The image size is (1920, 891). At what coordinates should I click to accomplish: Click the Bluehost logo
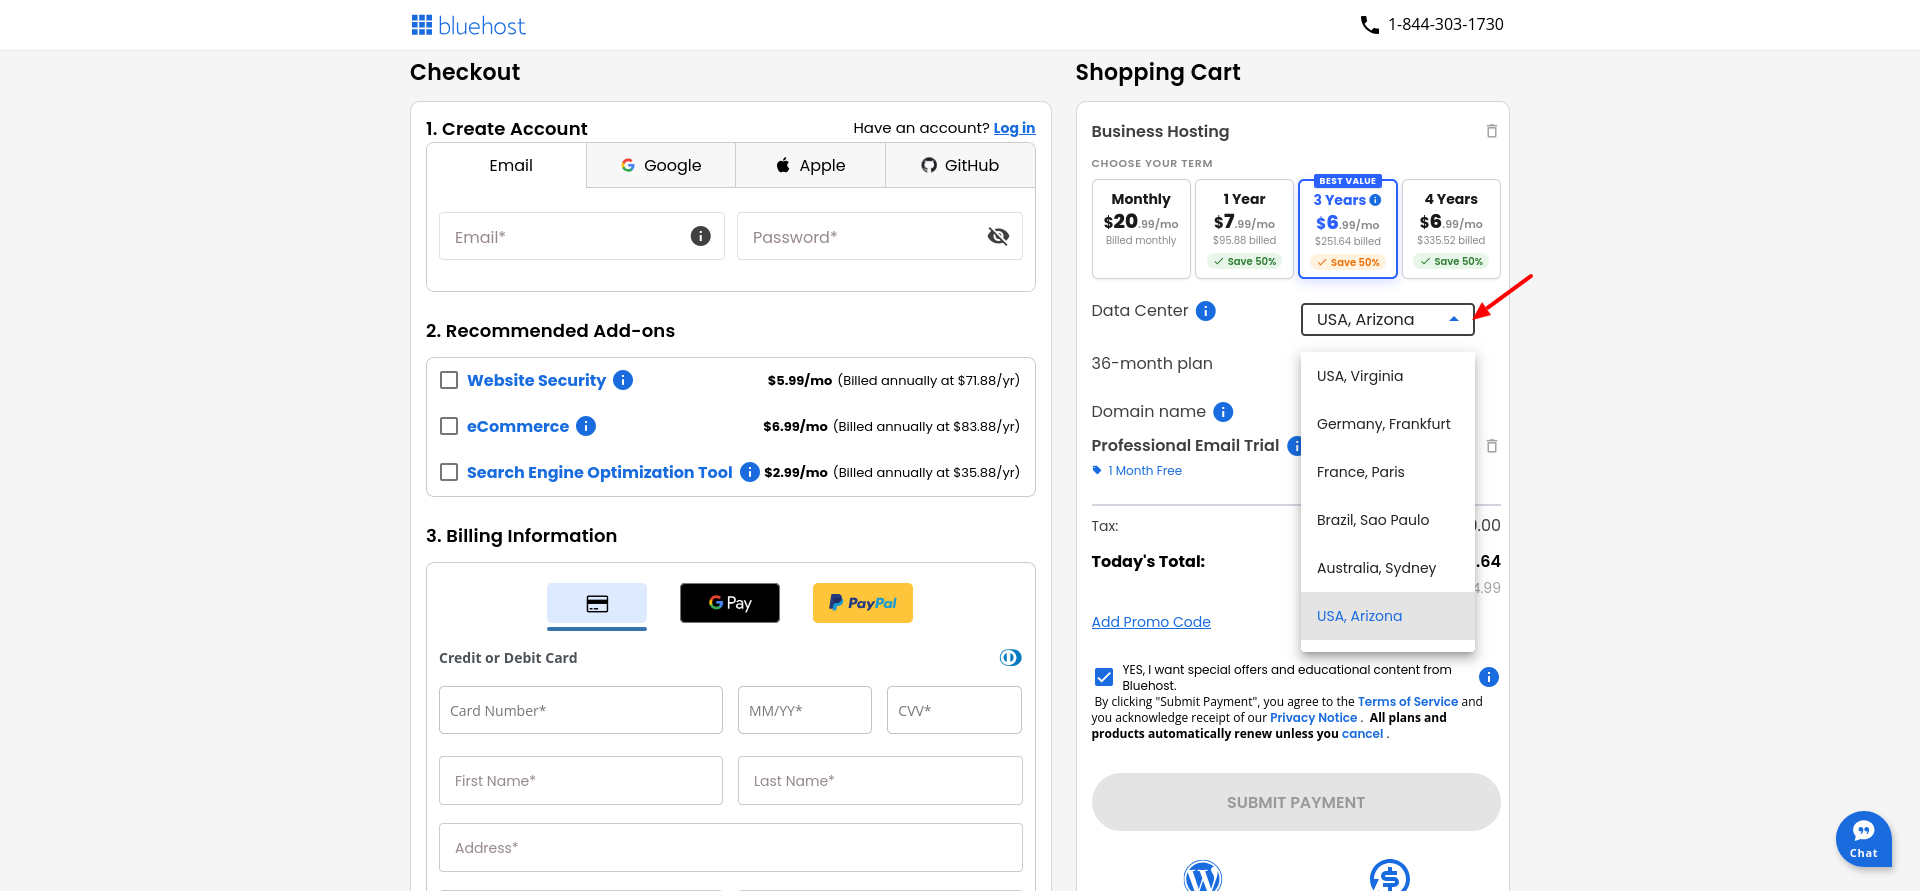pyautogui.click(x=468, y=25)
